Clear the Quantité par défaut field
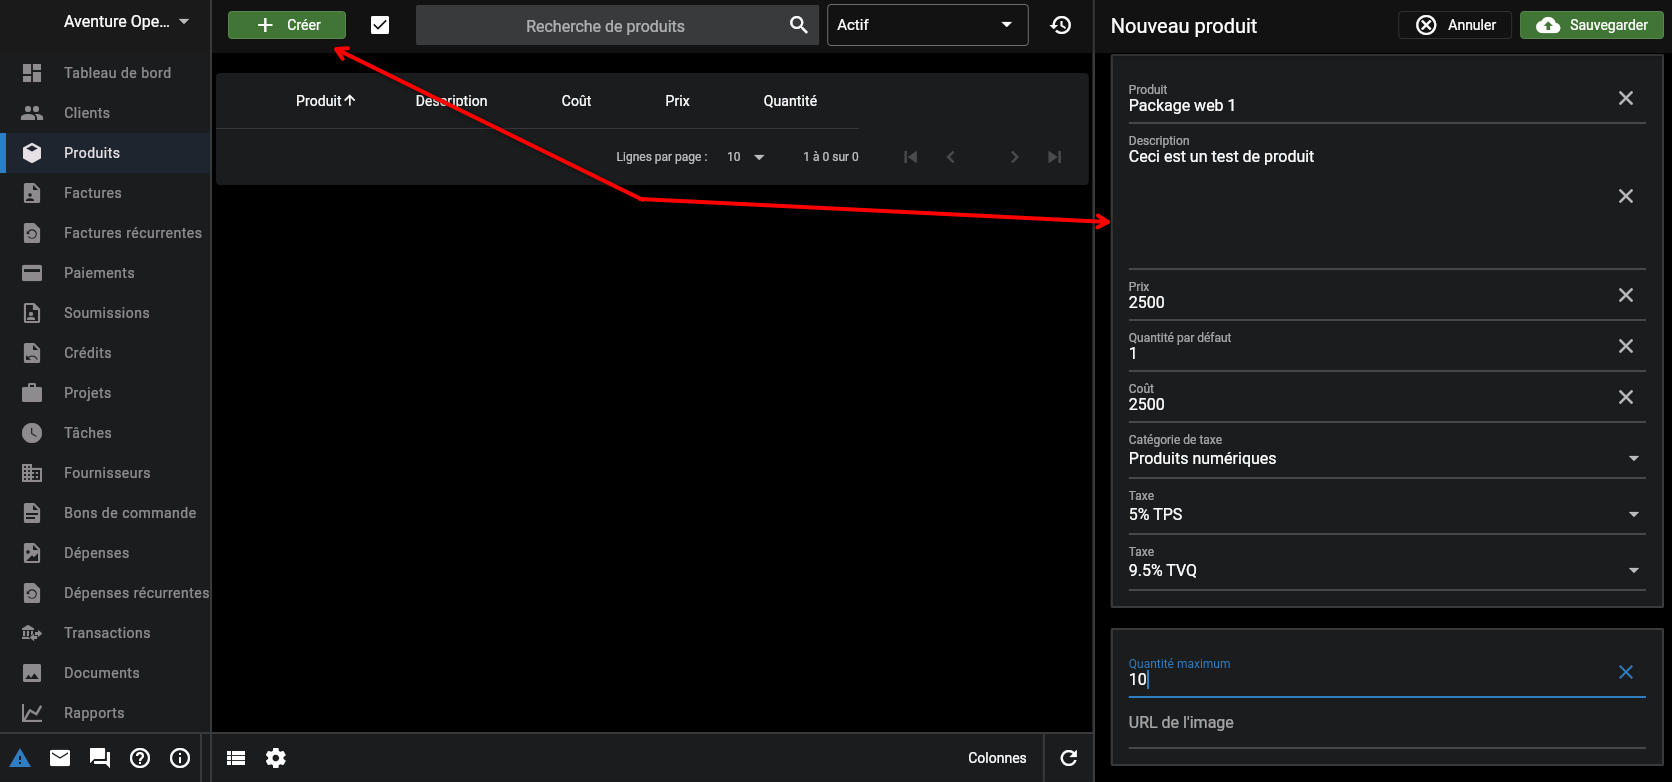The width and height of the screenshot is (1672, 782). [x=1626, y=346]
